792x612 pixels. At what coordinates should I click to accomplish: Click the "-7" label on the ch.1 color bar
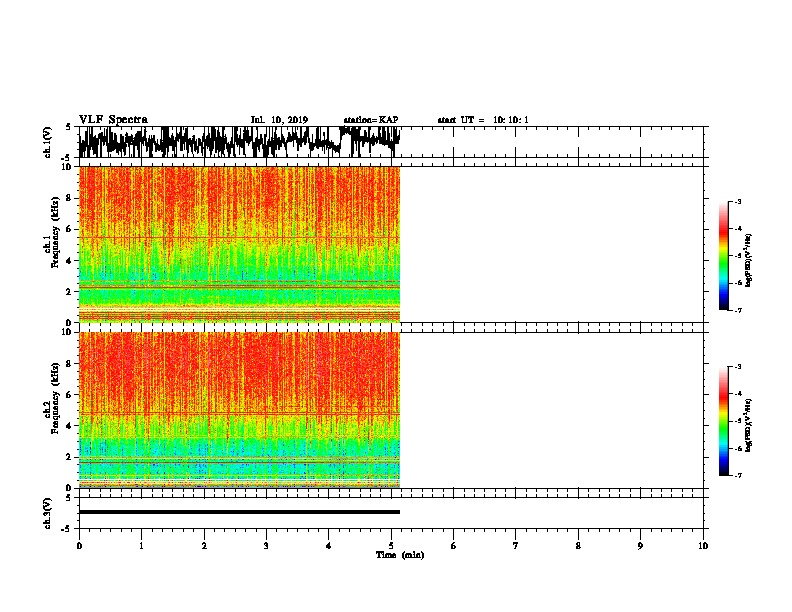tap(737, 310)
